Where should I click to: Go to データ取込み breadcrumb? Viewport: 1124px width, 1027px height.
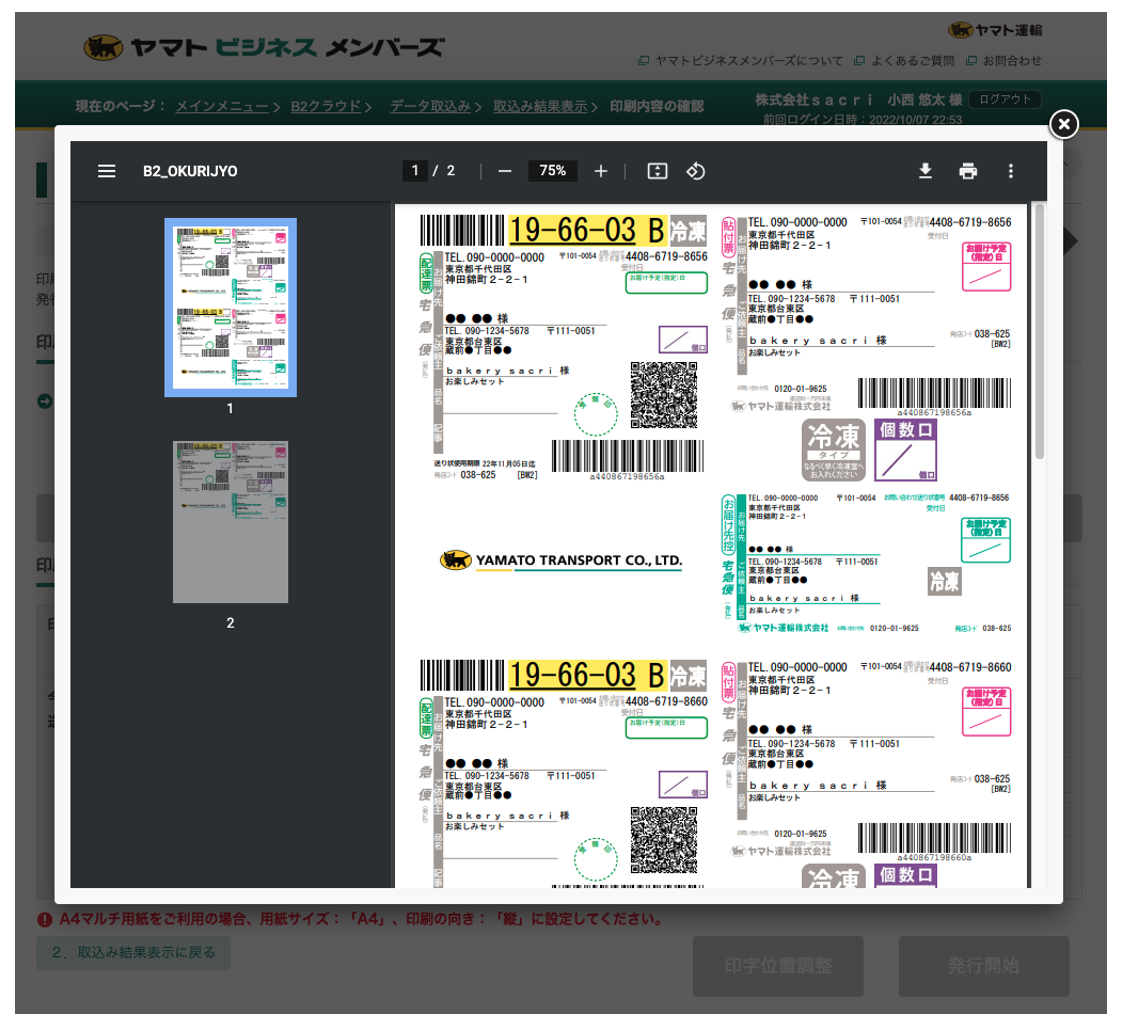[x=430, y=107]
